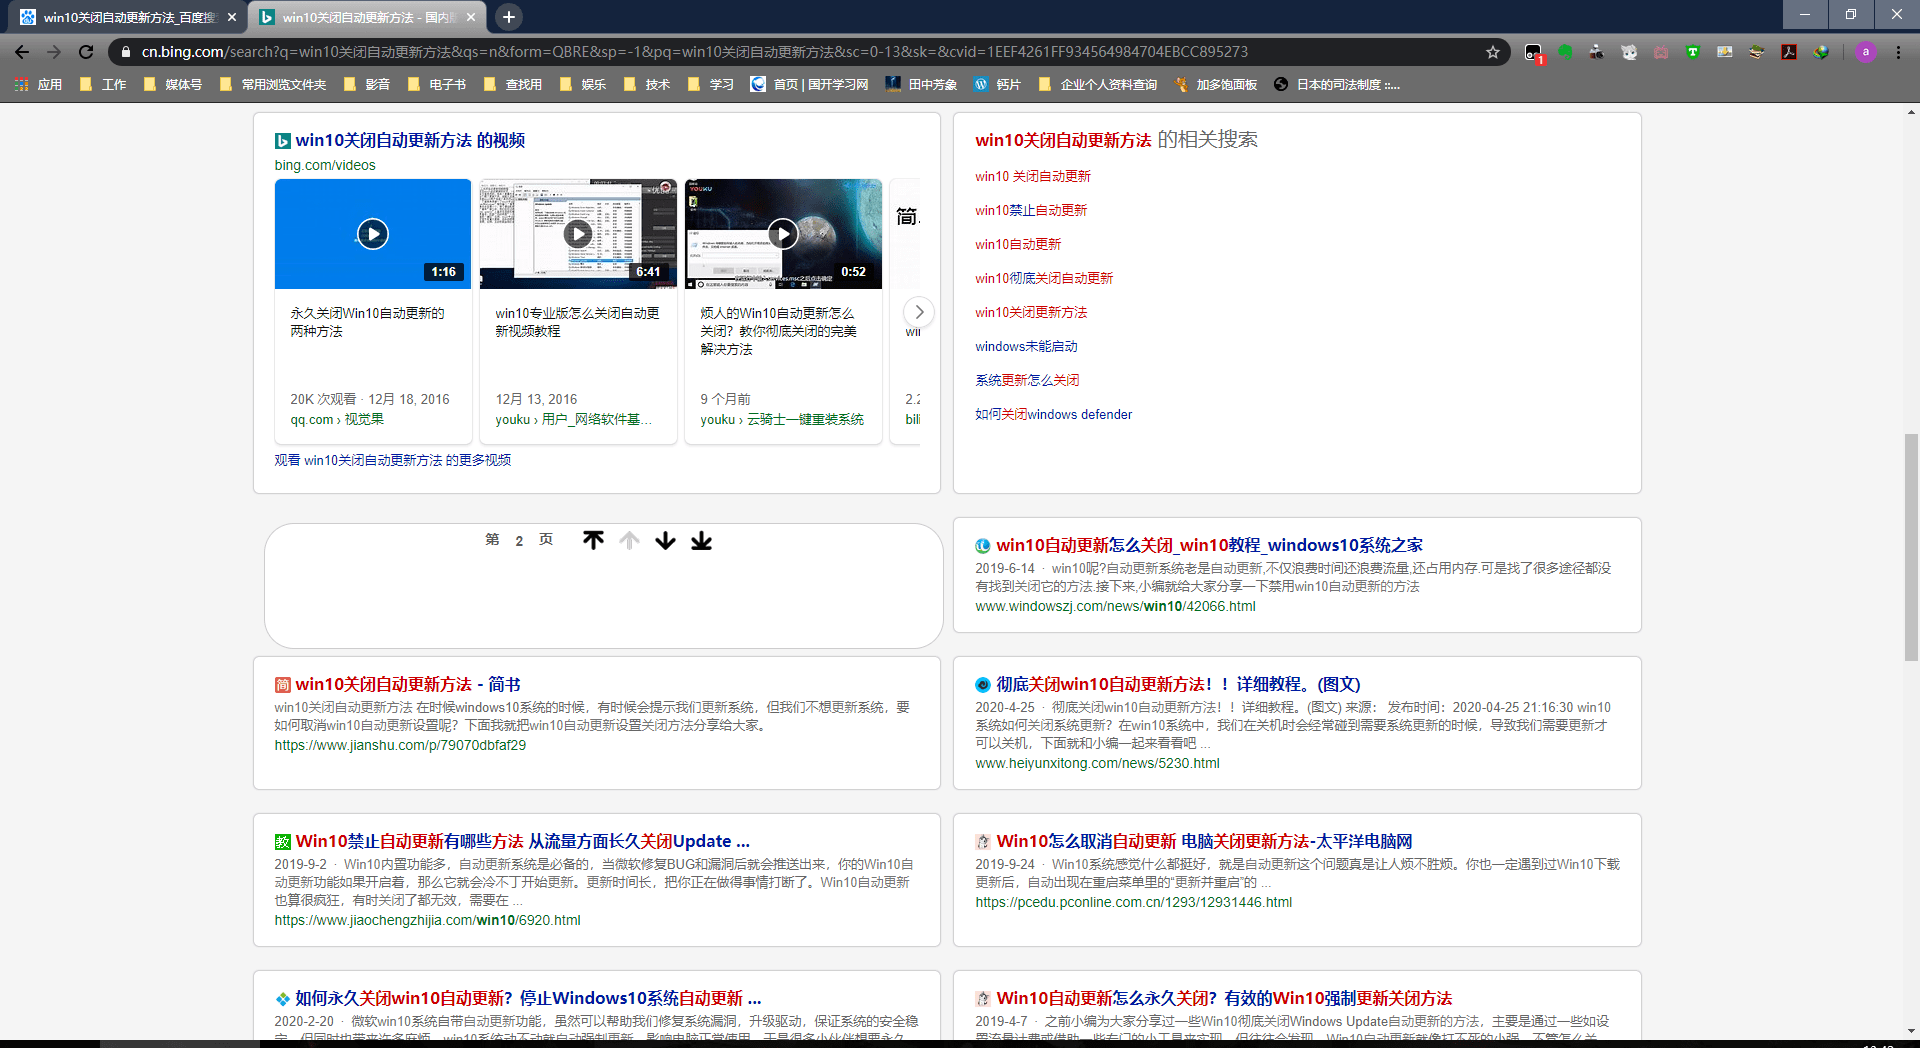Switch to the Baidu search tab

point(128,17)
